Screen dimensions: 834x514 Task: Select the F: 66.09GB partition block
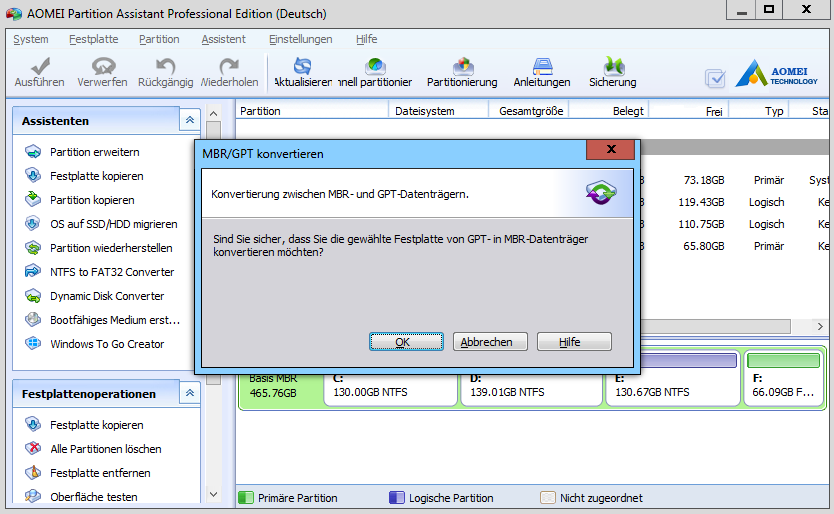(x=783, y=378)
